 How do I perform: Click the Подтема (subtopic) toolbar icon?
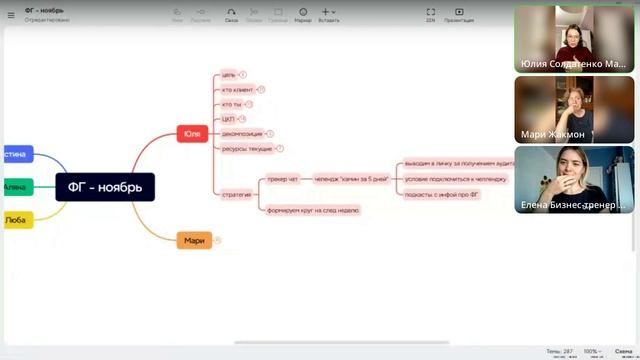(x=201, y=15)
